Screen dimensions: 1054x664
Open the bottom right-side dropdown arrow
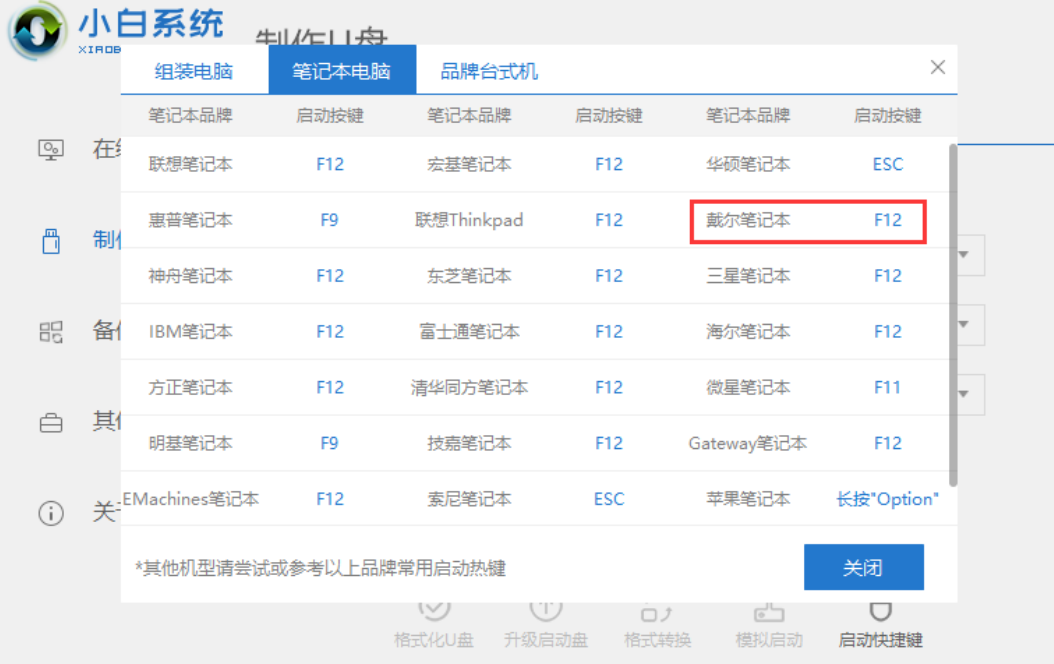[x=961, y=394]
